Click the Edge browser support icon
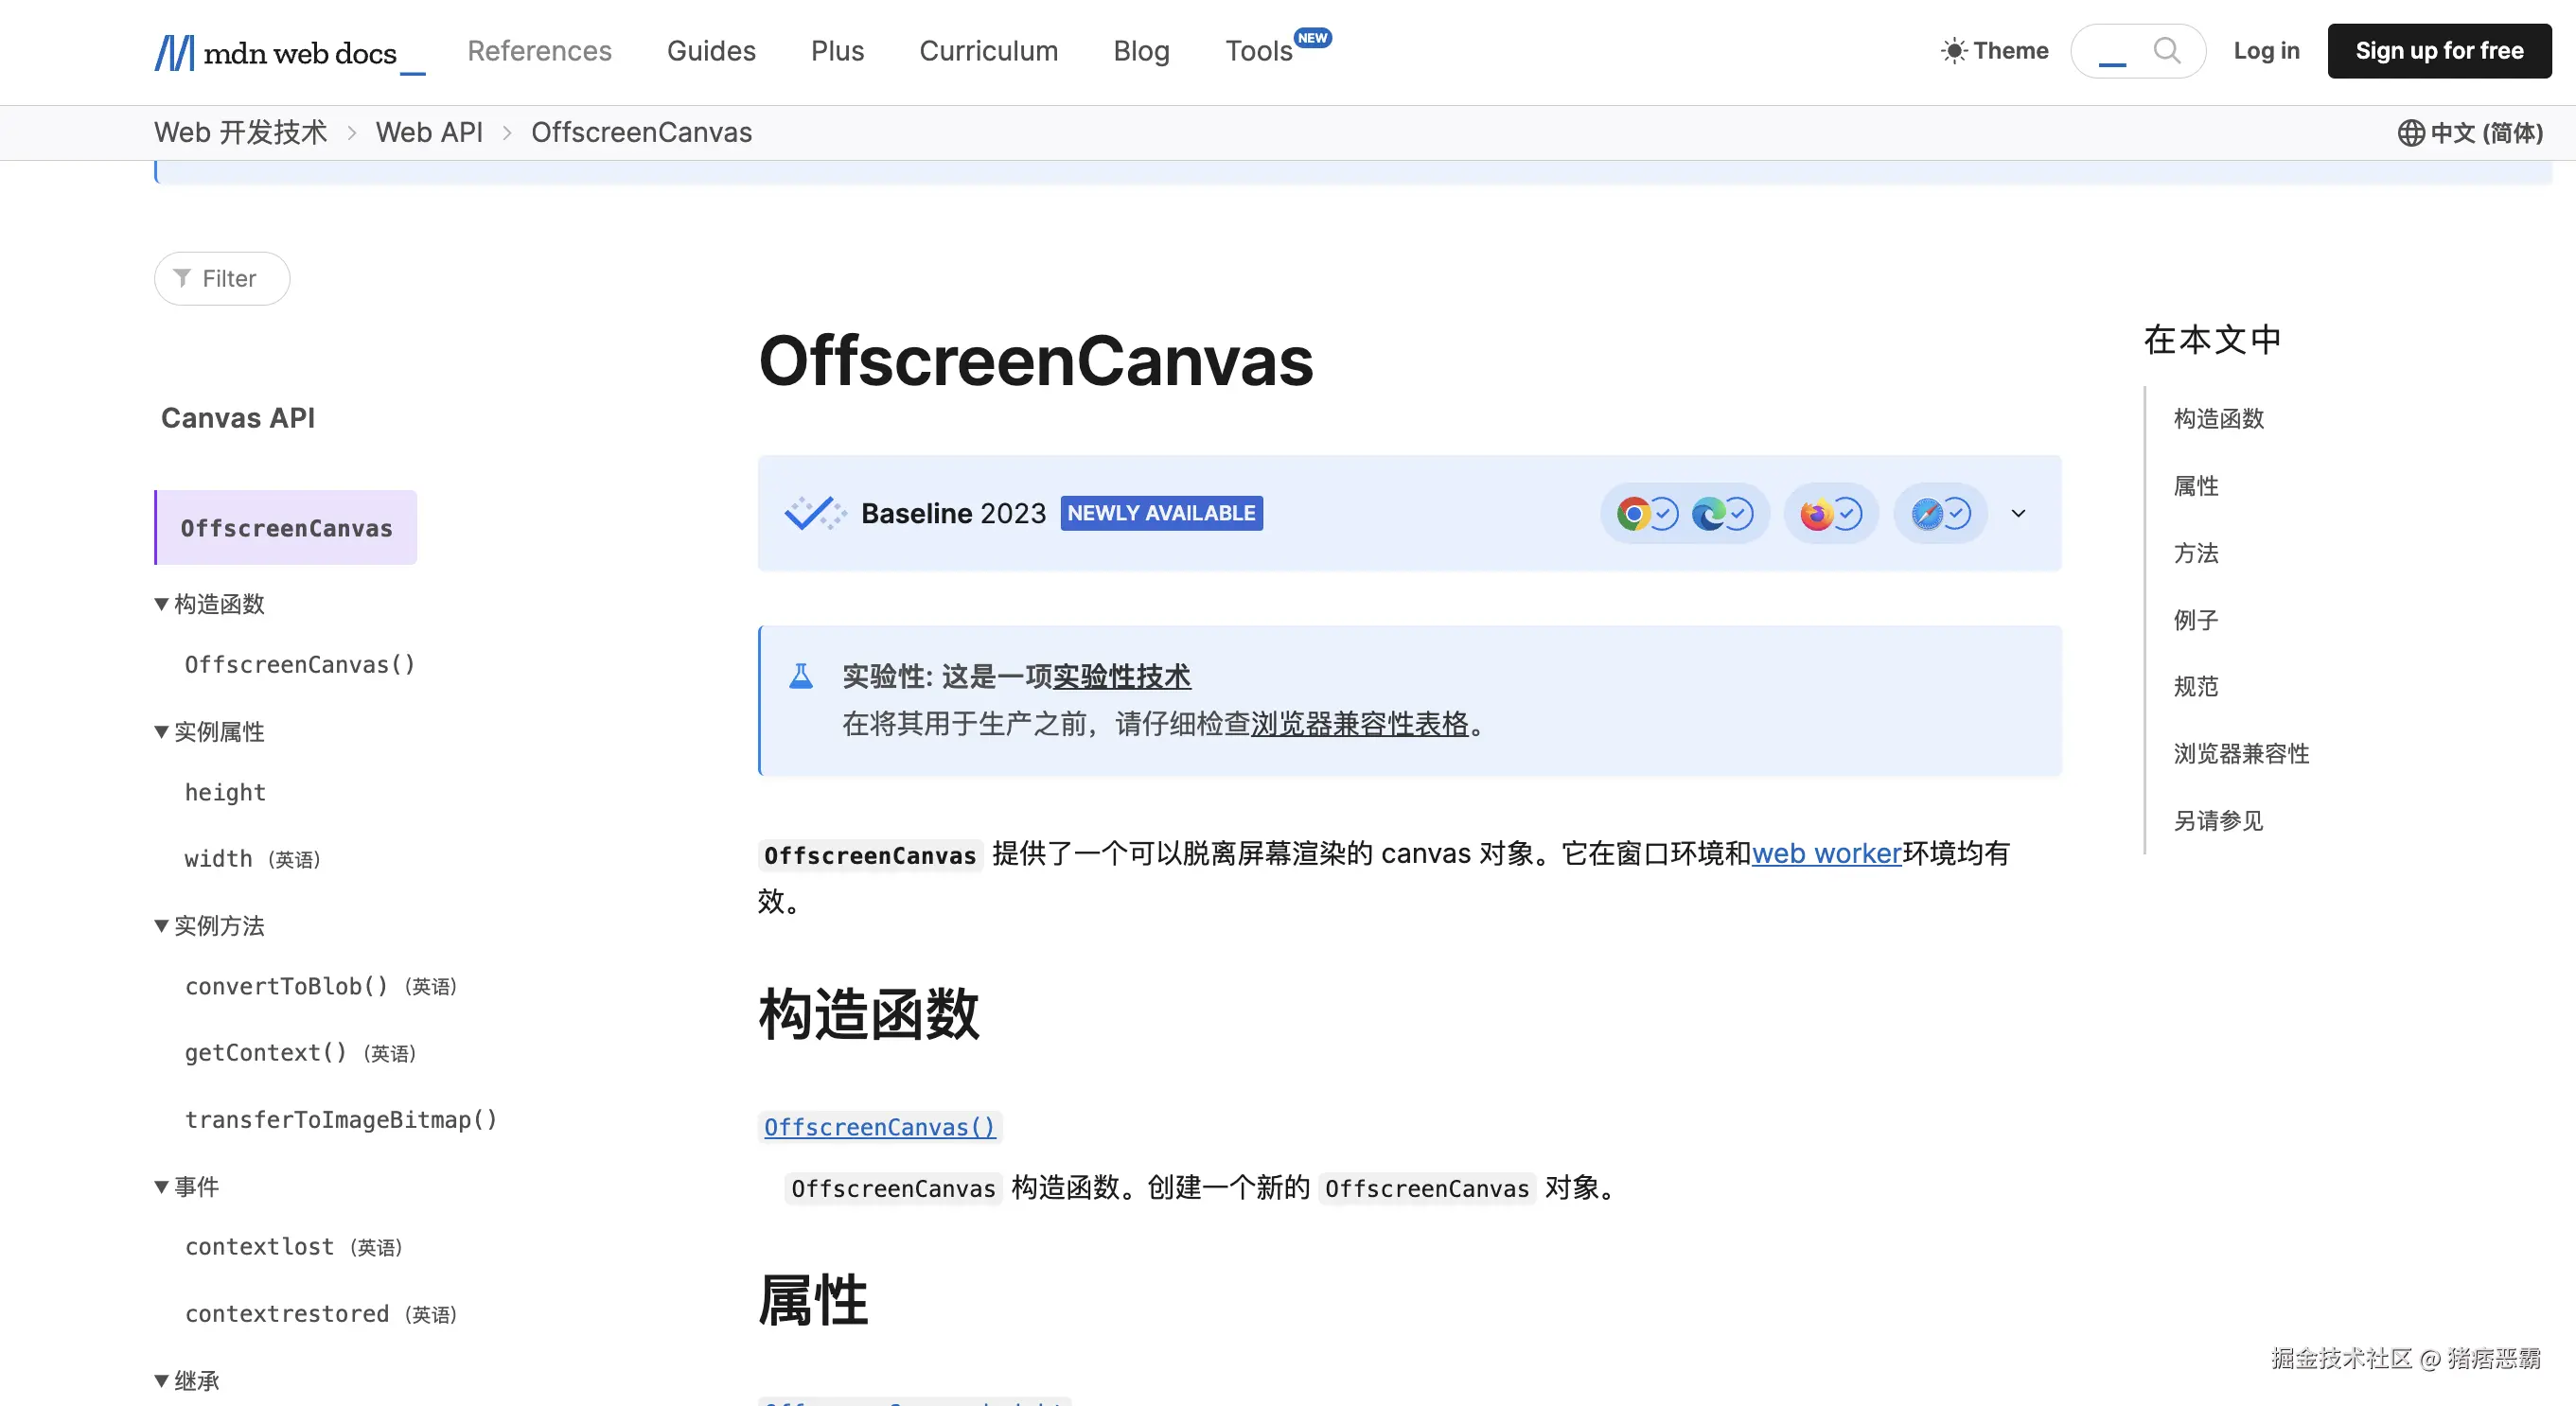 tap(1708, 514)
